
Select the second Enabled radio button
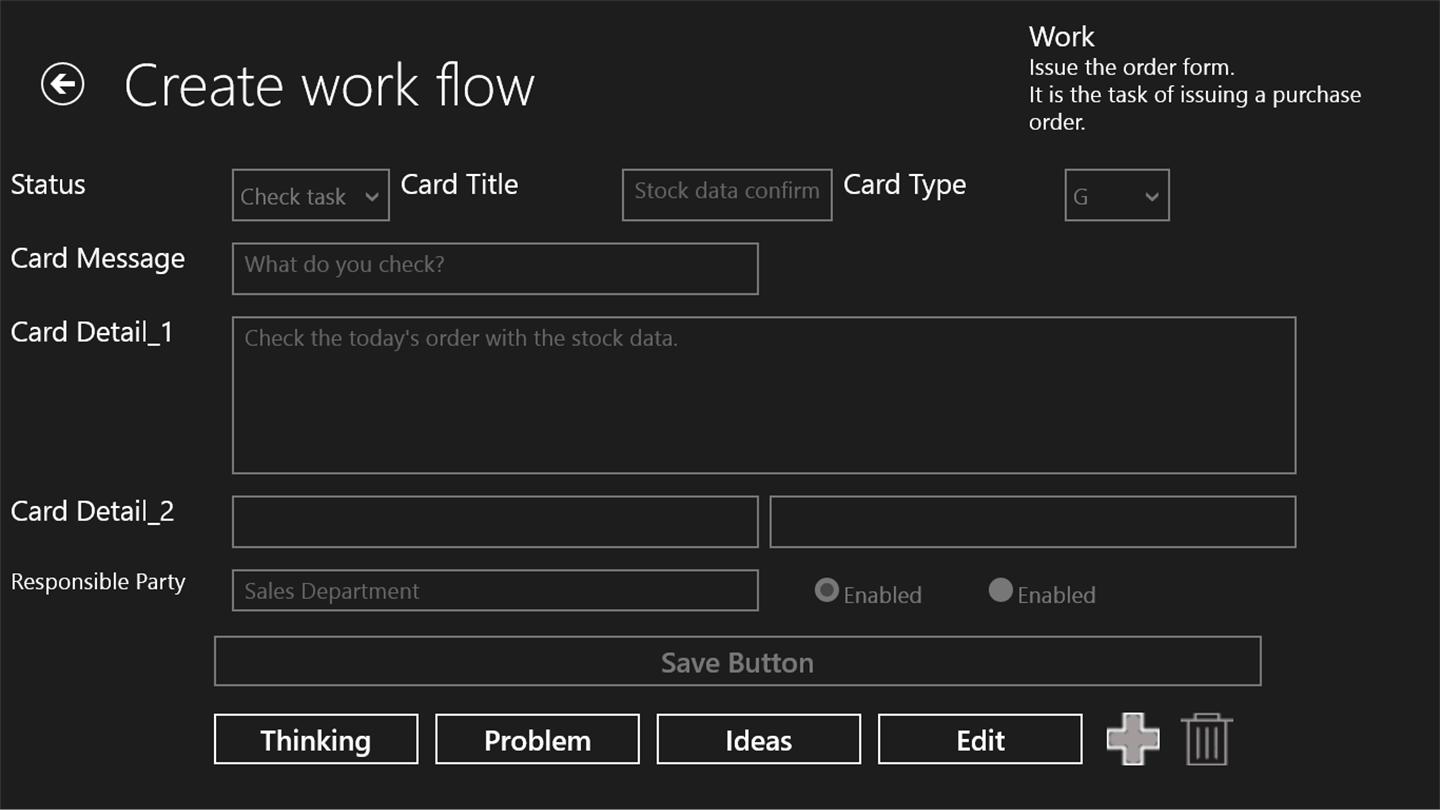click(1000, 590)
